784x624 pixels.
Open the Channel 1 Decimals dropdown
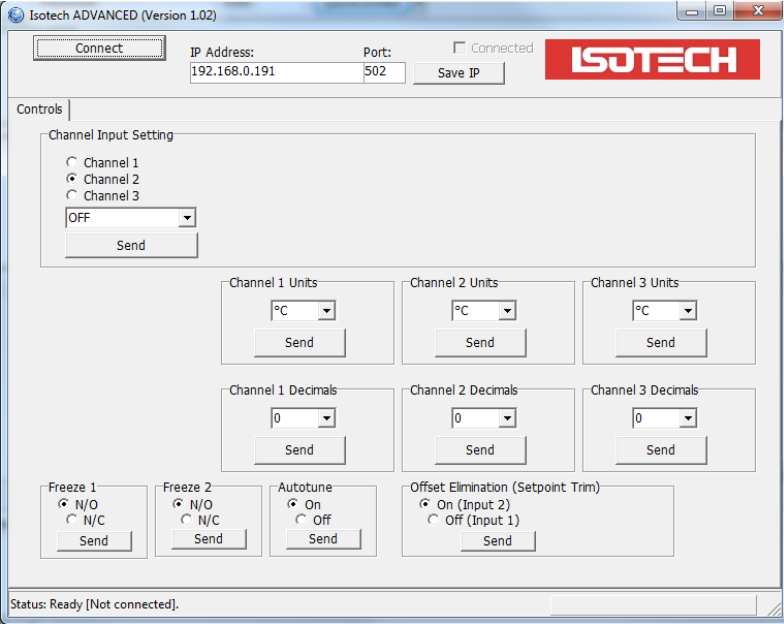tap(303, 418)
